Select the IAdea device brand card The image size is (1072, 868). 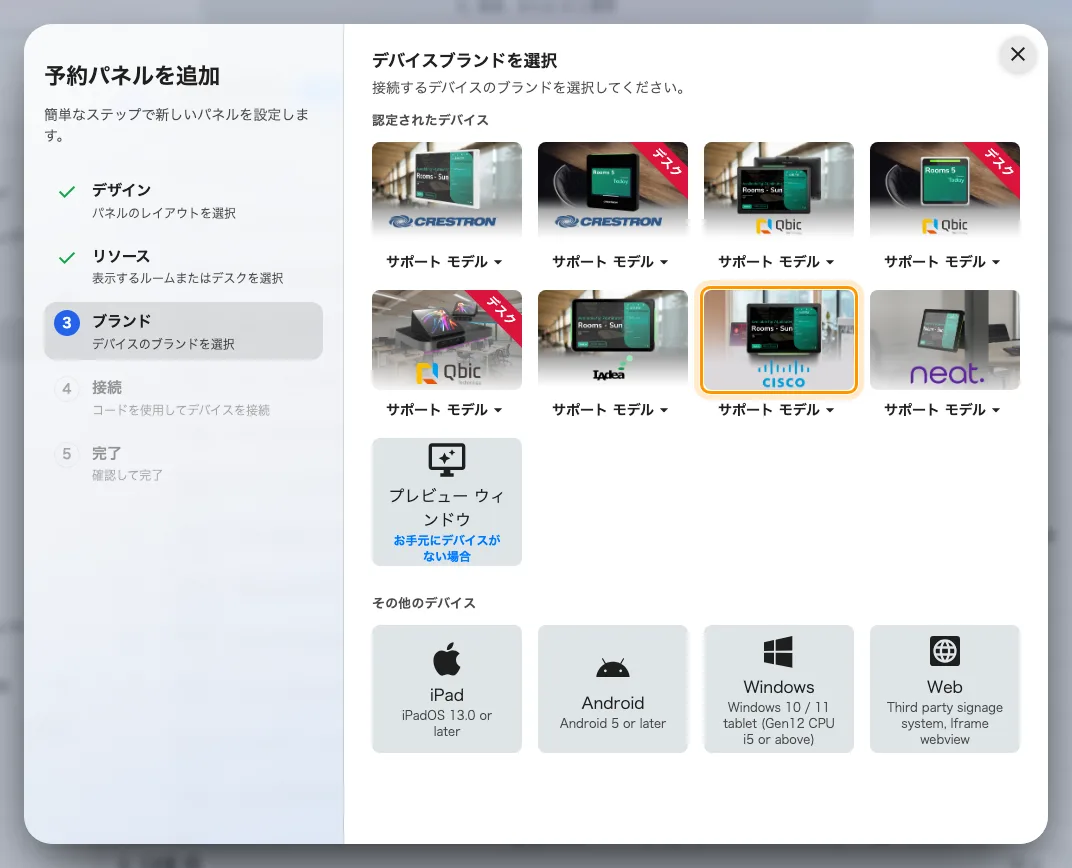click(613, 340)
